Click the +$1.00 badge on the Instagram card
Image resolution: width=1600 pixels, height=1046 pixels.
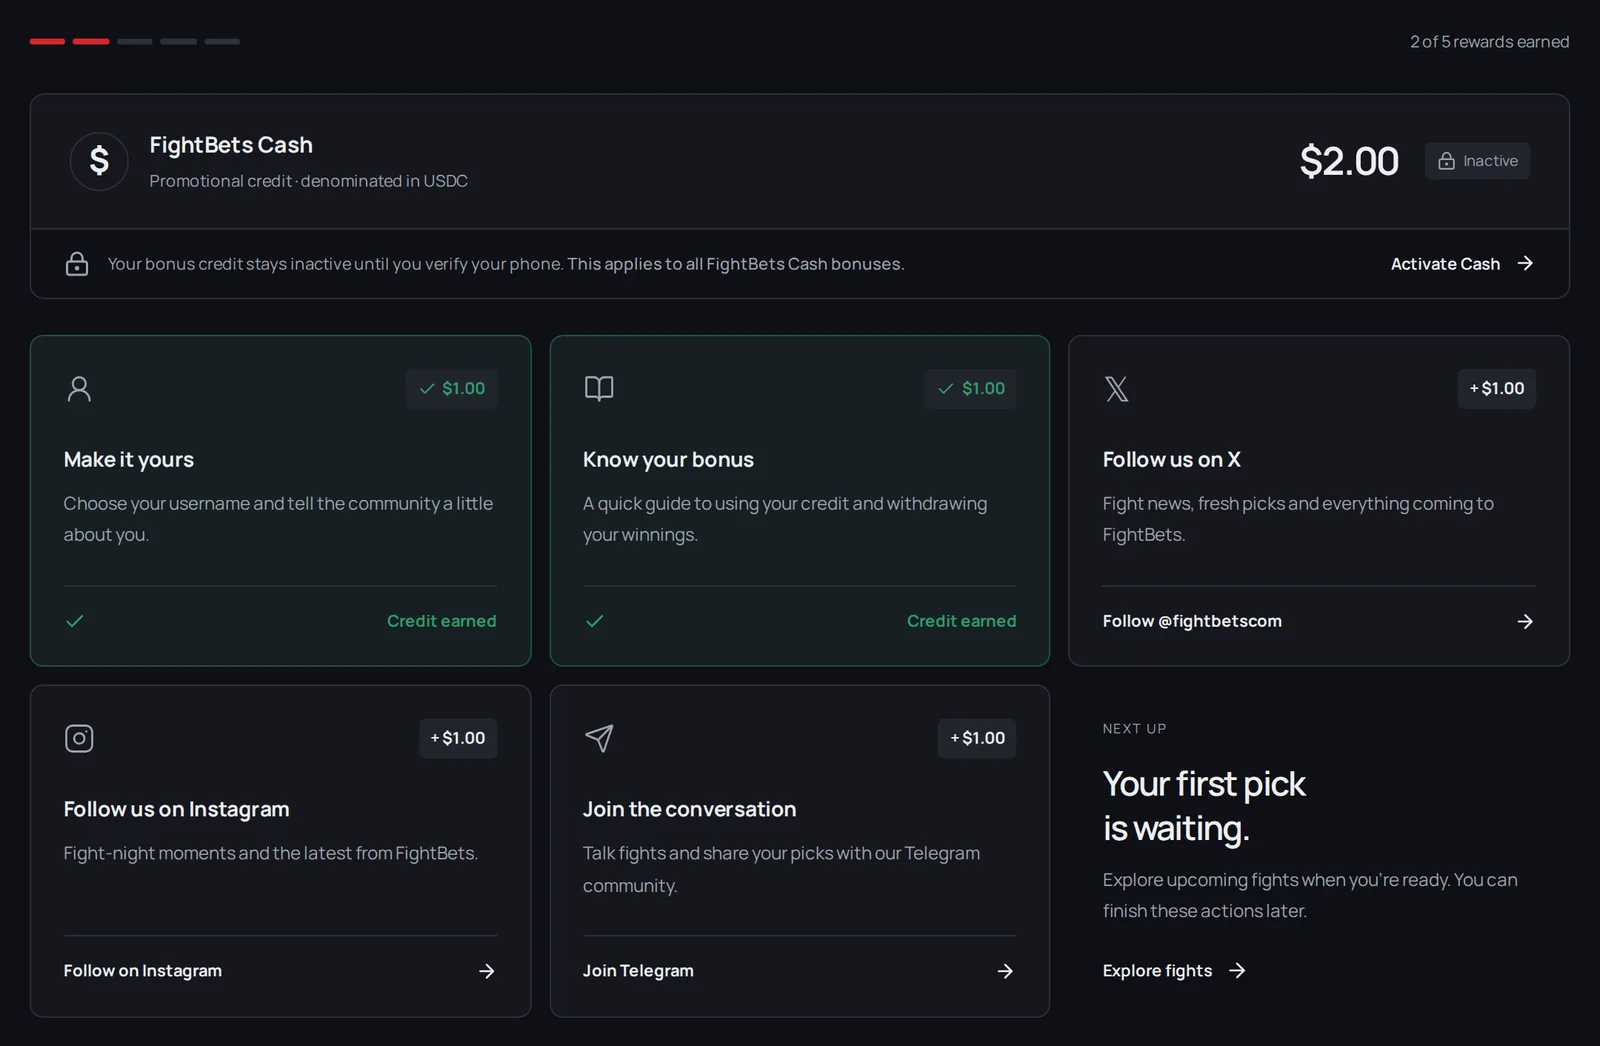tap(458, 739)
